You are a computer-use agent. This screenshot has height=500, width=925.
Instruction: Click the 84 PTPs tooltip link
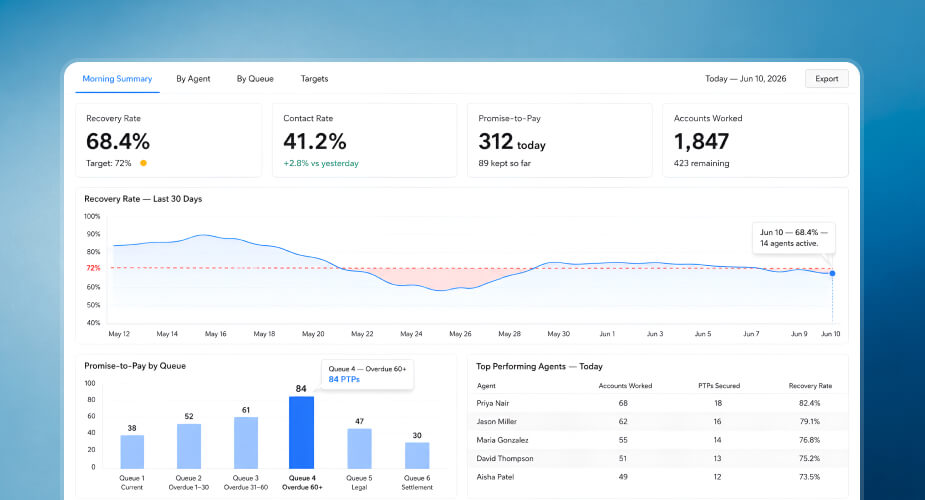click(344, 379)
